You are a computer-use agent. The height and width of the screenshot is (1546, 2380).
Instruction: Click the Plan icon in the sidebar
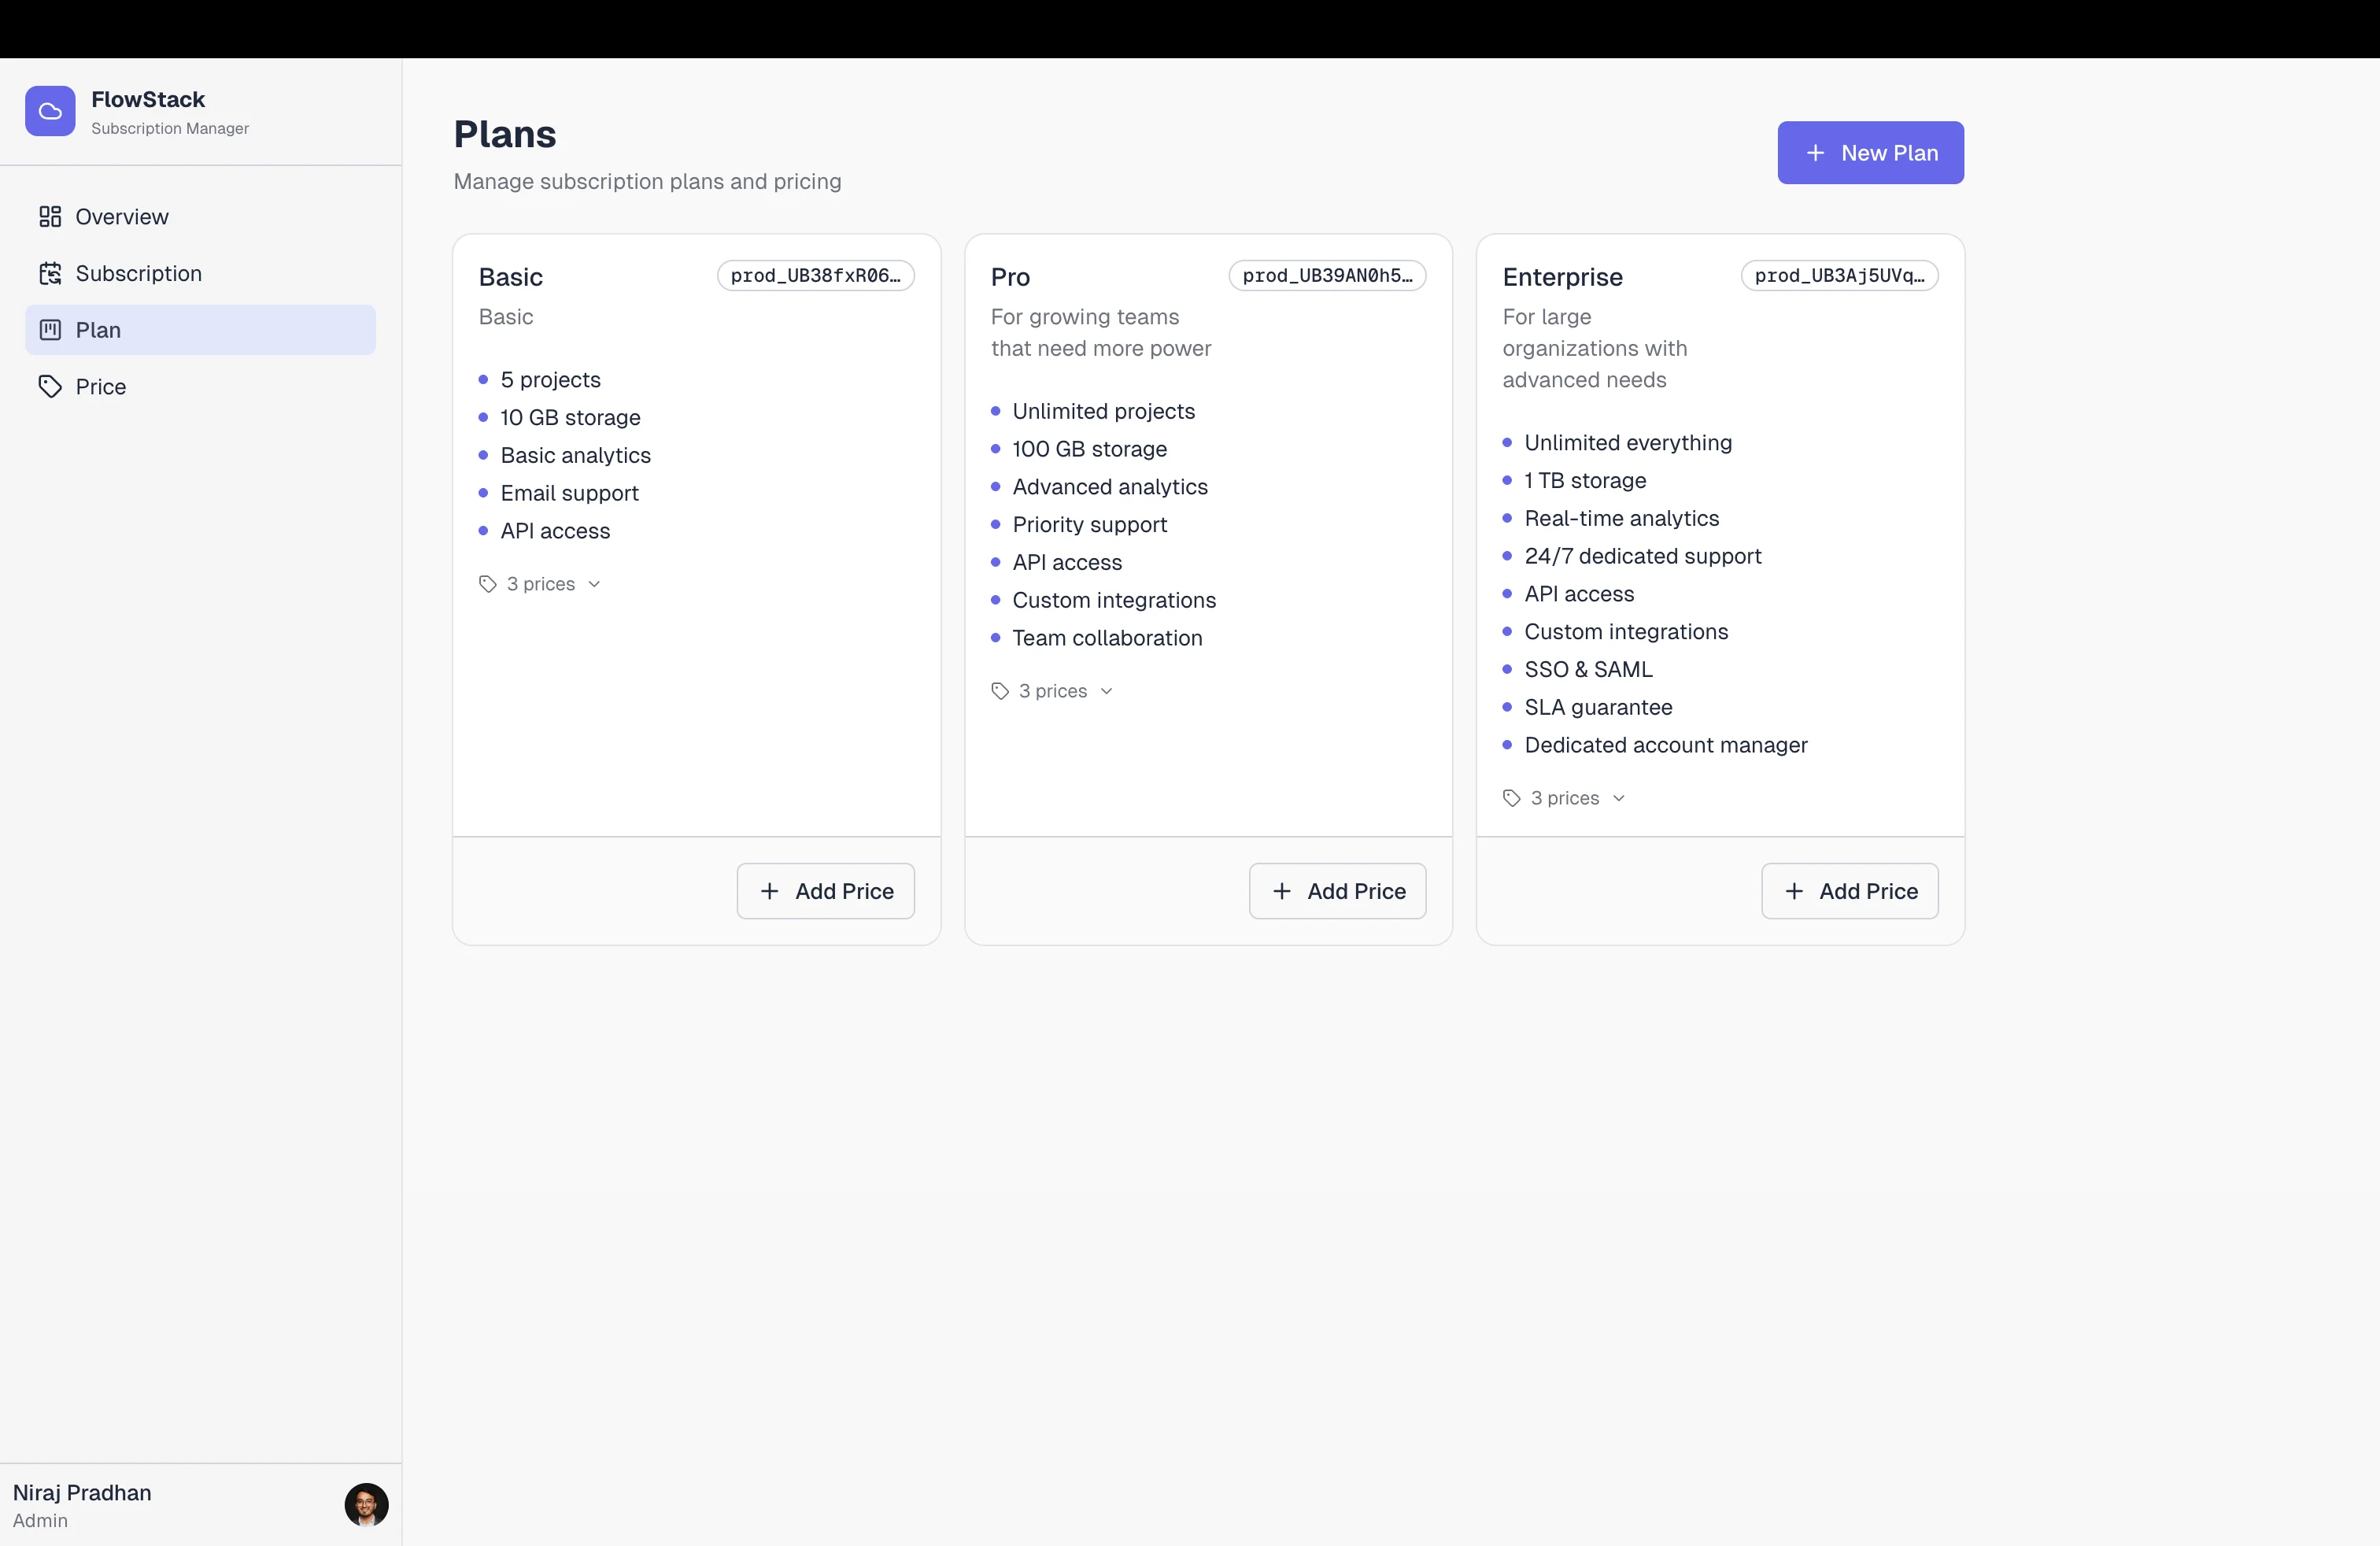coord(51,330)
